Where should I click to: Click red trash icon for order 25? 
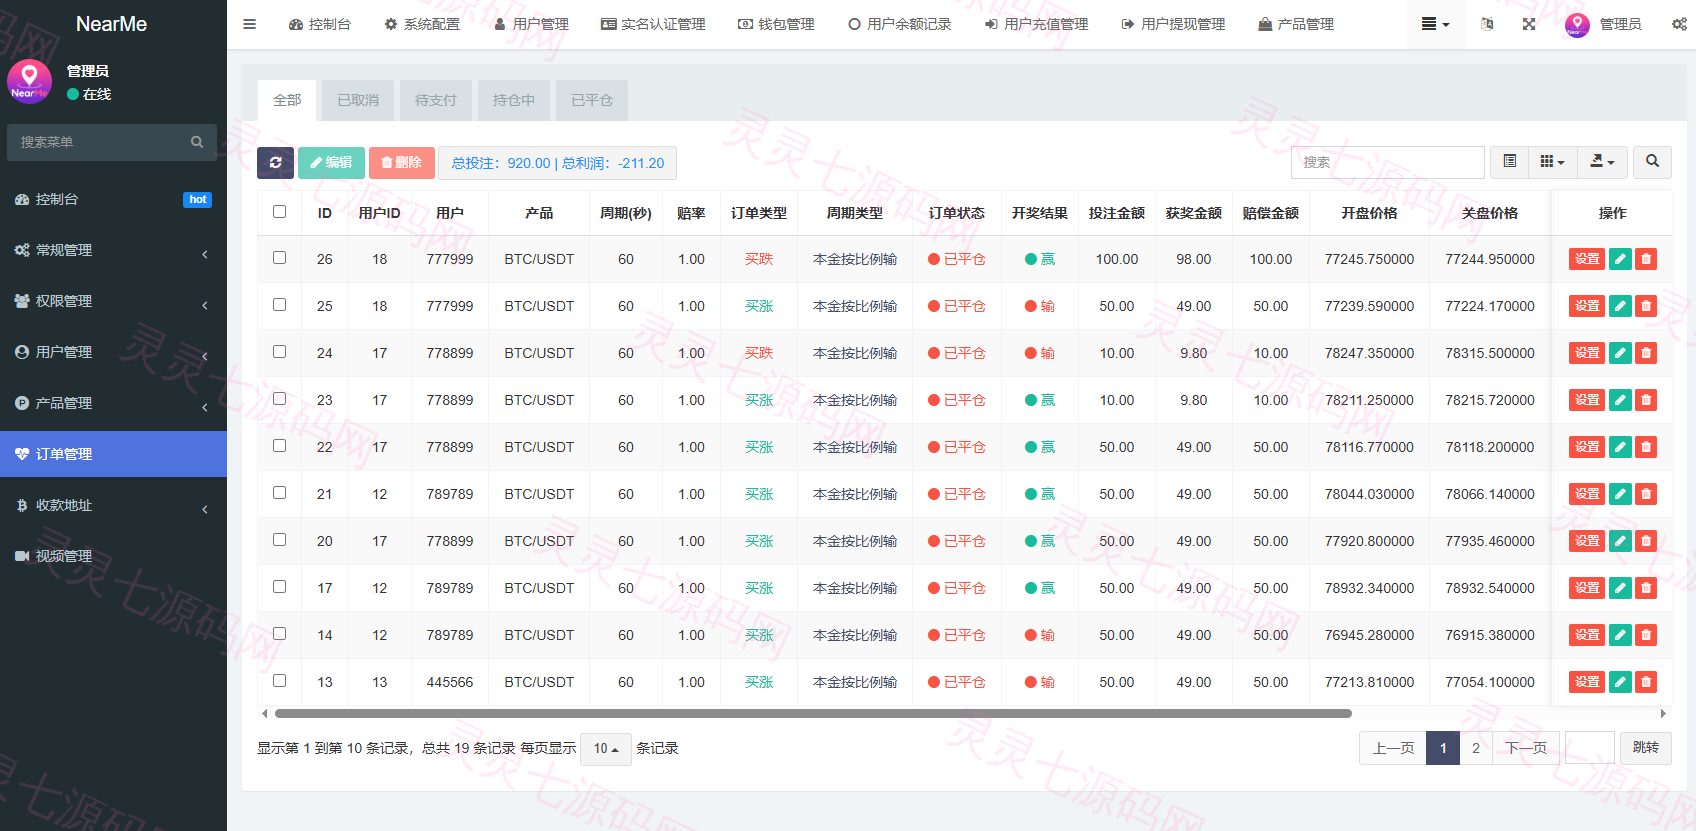pos(1646,306)
